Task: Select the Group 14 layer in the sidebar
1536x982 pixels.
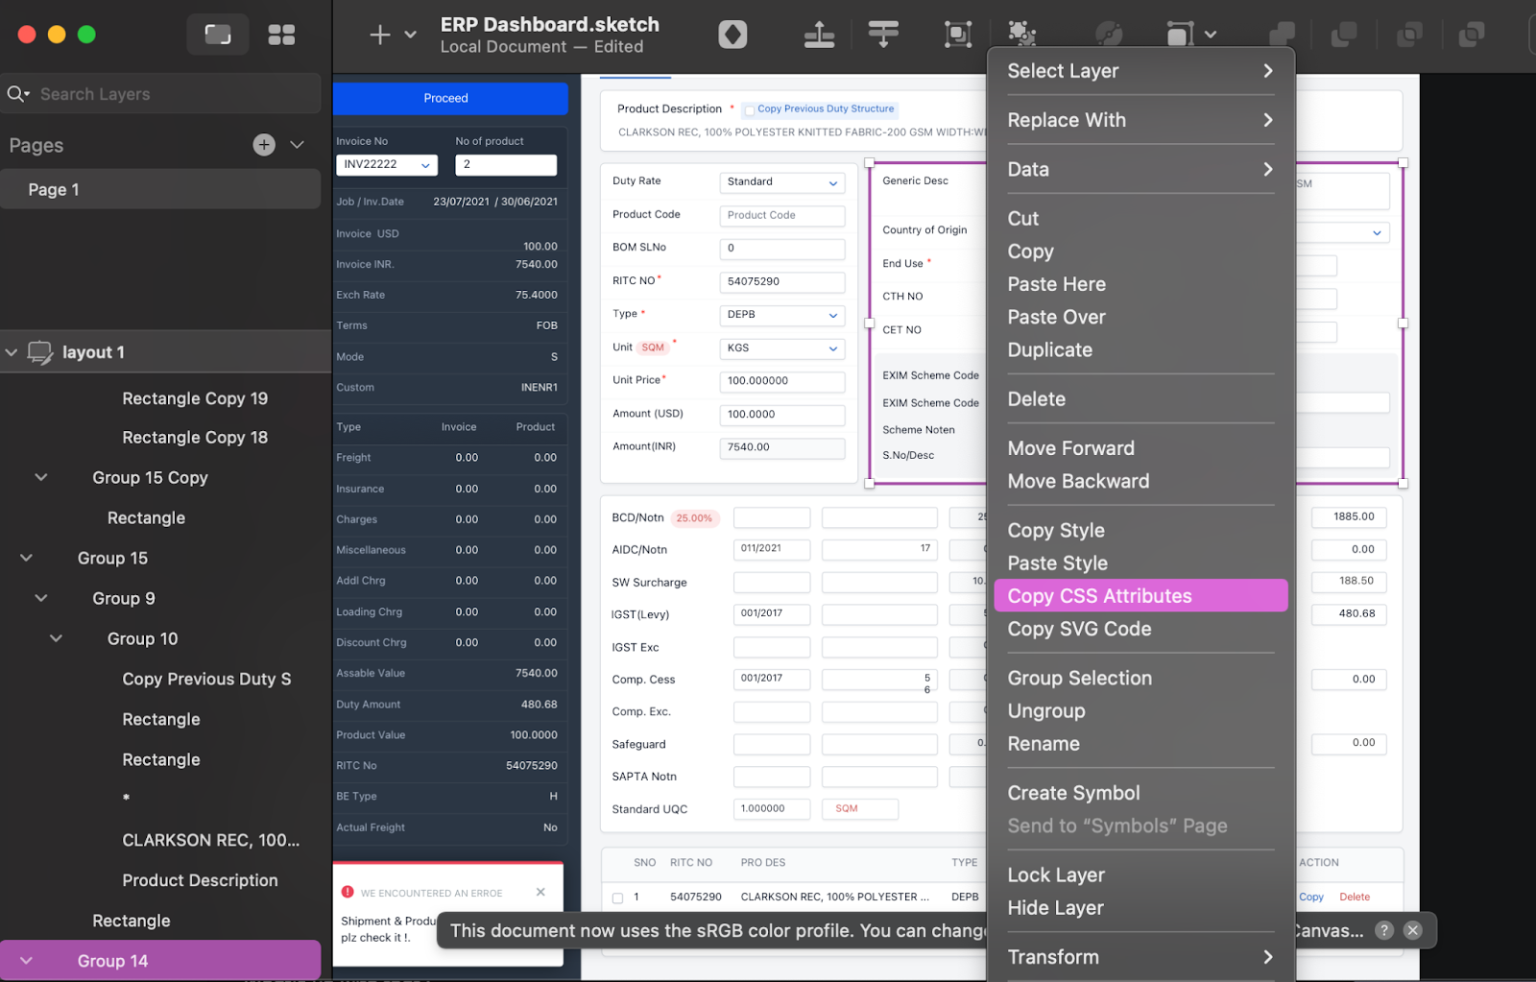Action: pyautogui.click(x=112, y=960)
